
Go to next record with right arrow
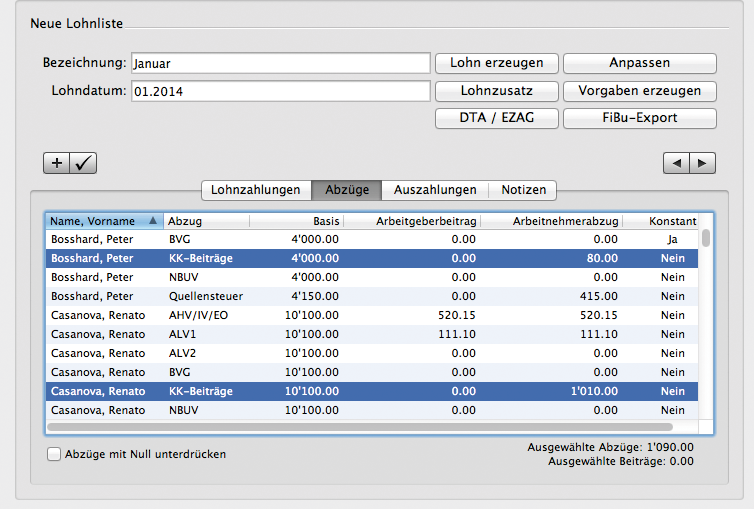[703, 163]
